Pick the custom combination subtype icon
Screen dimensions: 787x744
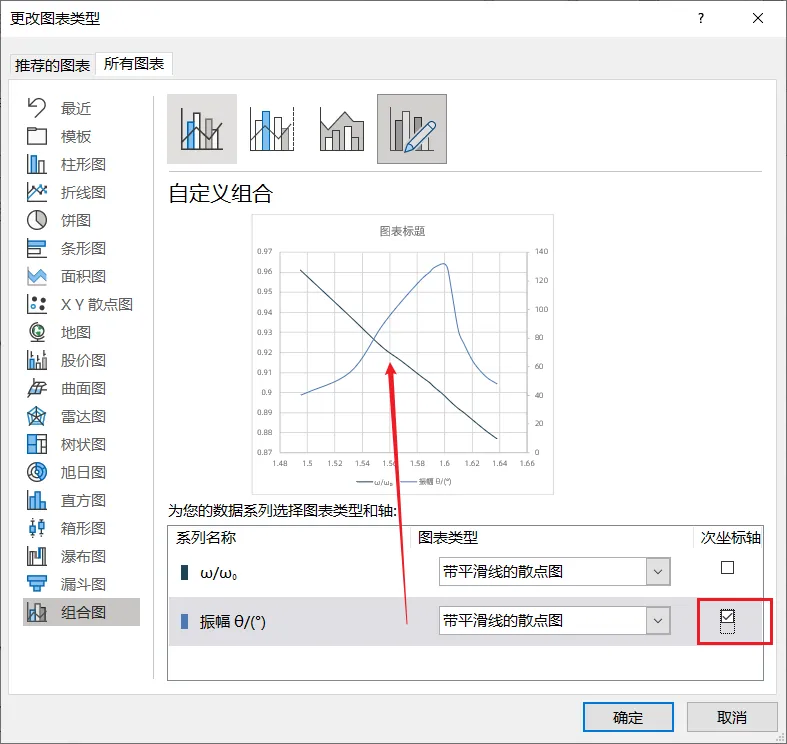(412, 129)
